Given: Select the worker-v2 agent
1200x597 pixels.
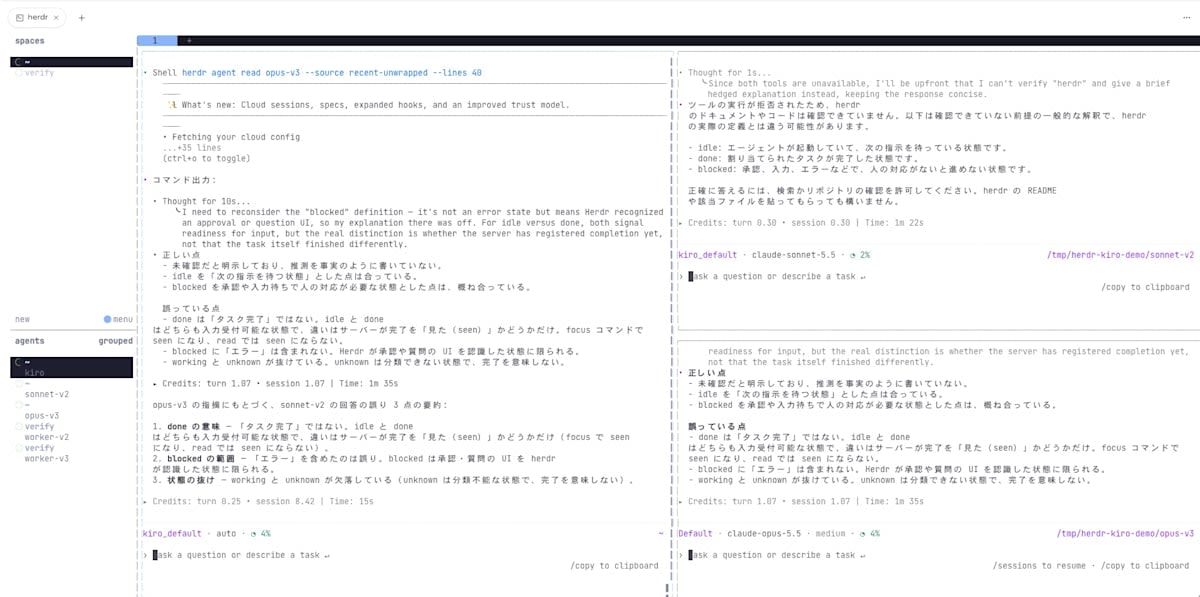Looking at the screenshot, I should [x=47, y=437].
